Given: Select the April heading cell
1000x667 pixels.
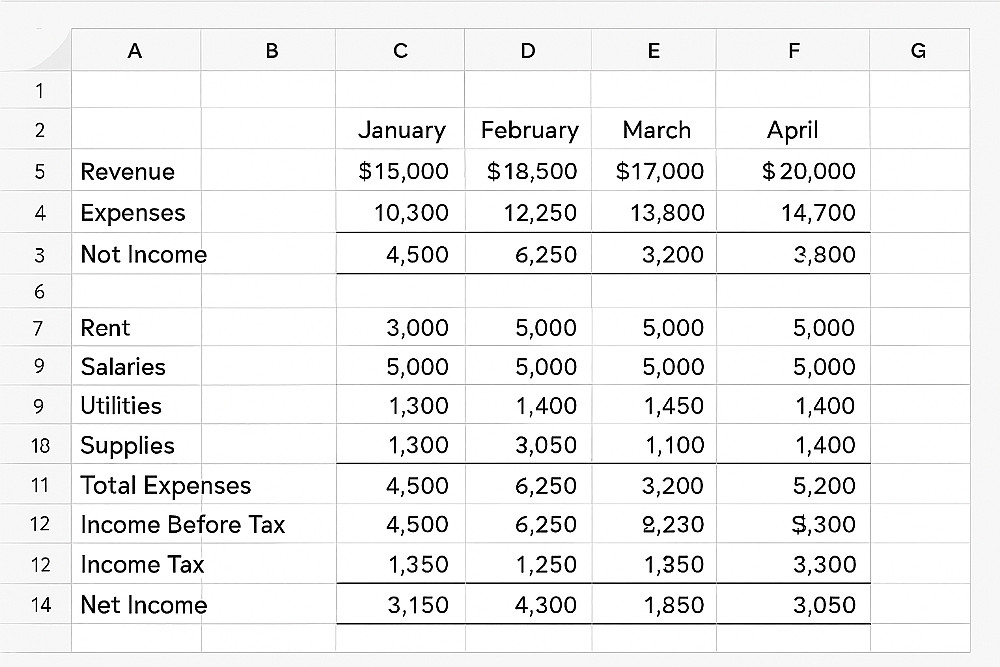Looking at the screenshot, I should click(792, 130).
